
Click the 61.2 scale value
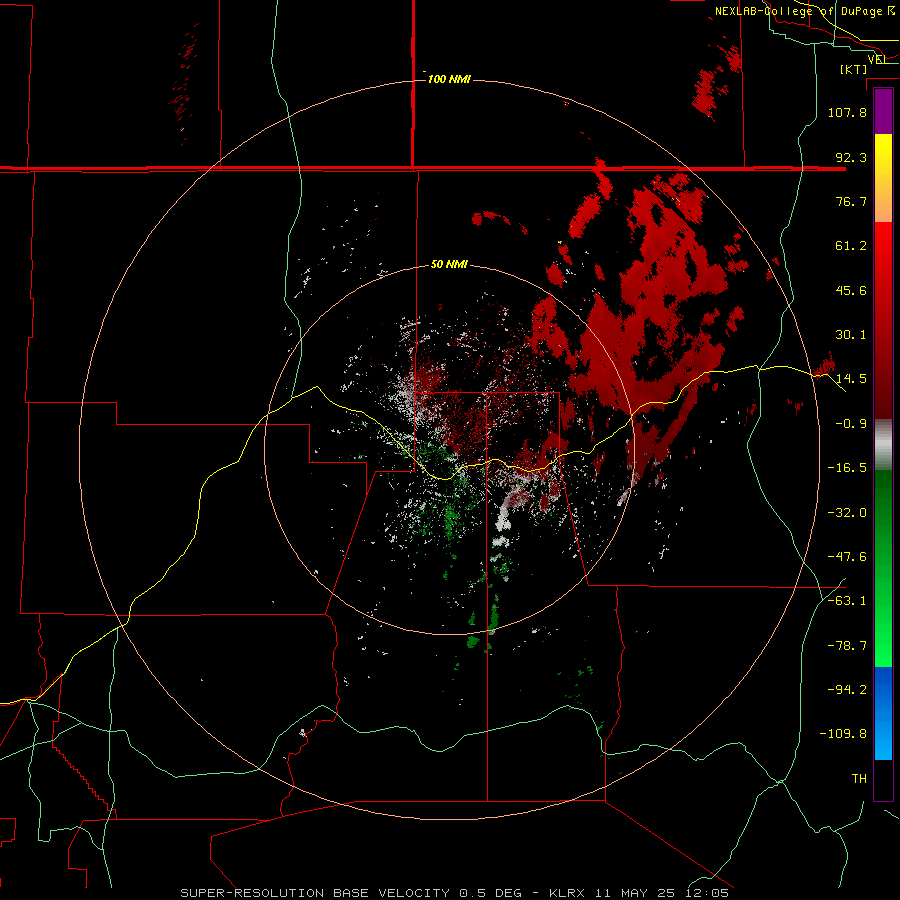coord(851,246)
